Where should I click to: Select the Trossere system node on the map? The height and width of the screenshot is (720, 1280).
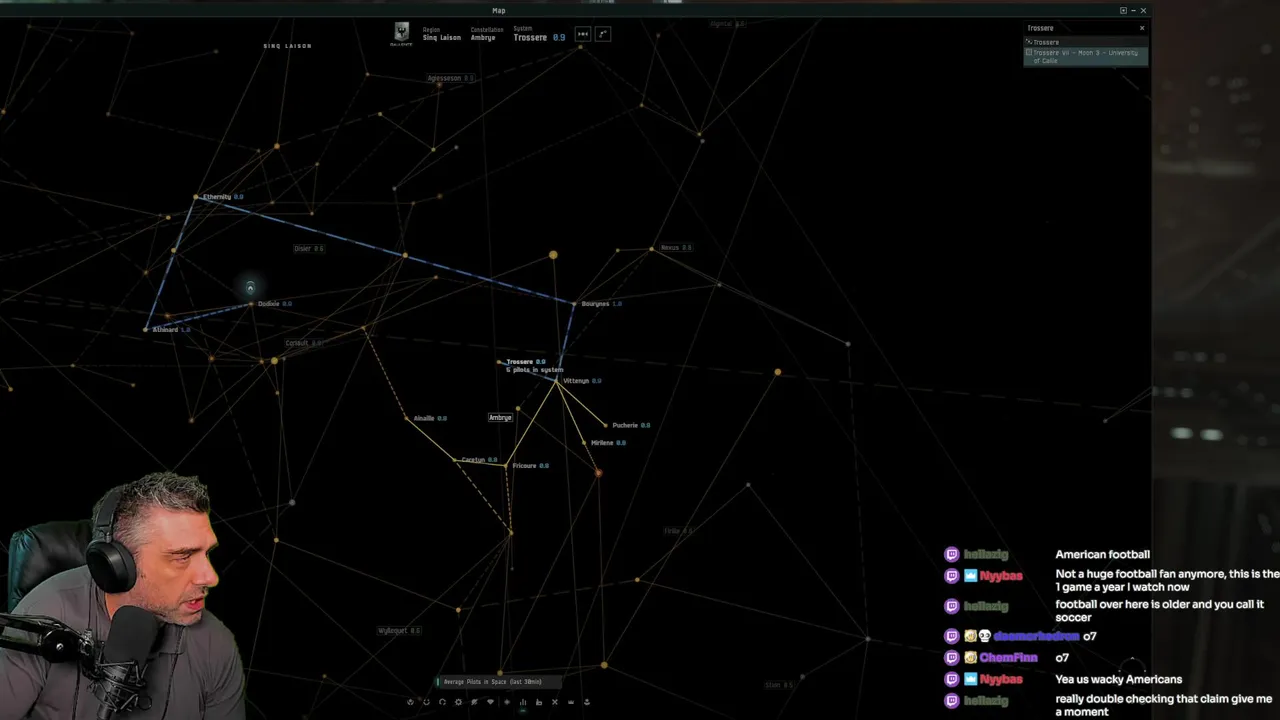pyautogui.click(x=499, y=362)
